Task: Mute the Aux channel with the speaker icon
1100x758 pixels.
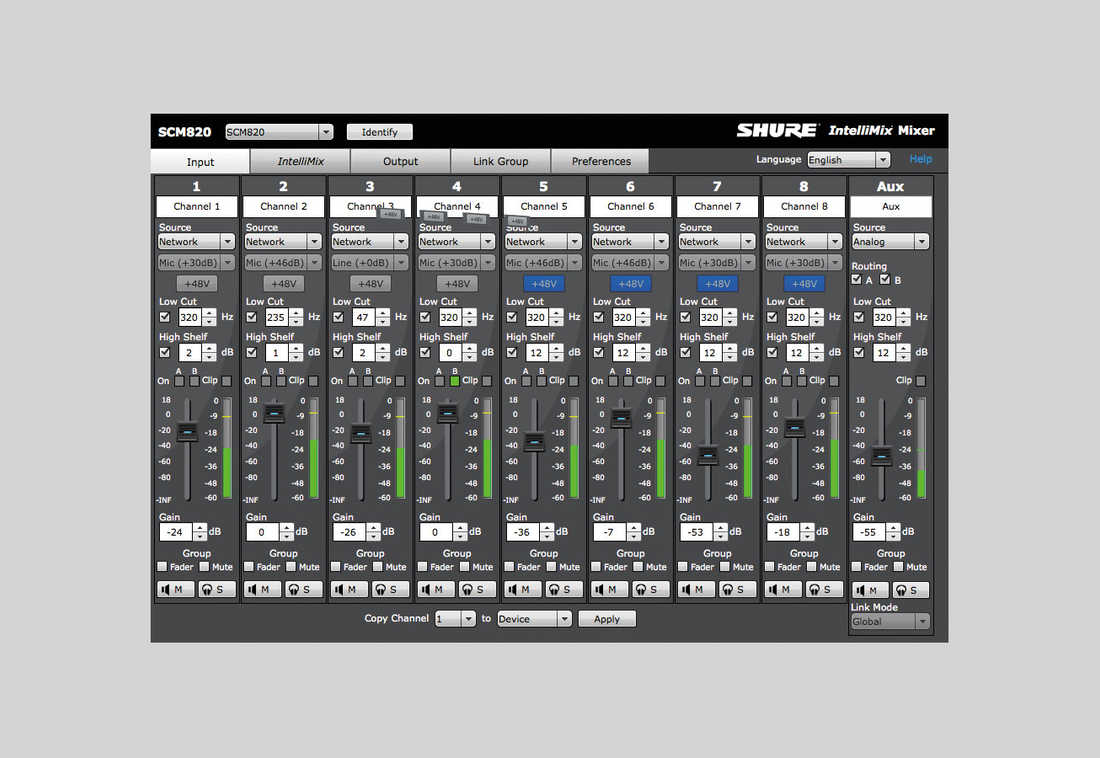Action: pyautogui.click(x=870, y=590)
